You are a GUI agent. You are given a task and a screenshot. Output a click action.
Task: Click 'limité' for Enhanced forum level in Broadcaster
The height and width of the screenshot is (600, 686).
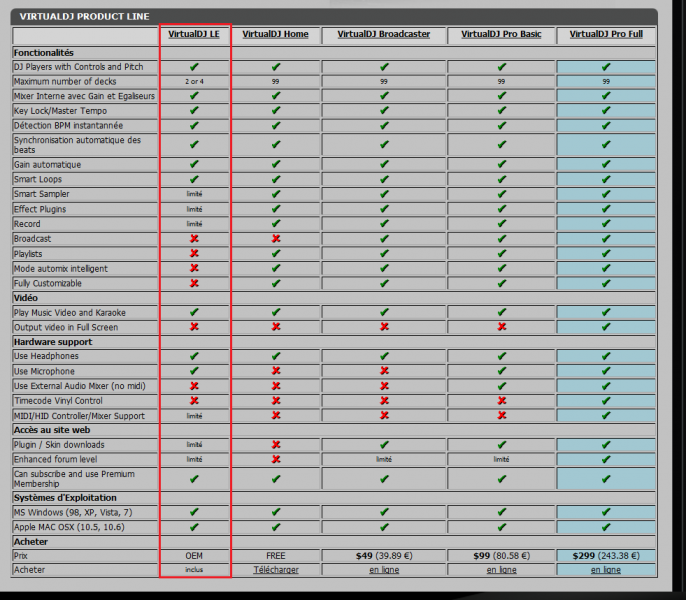[x=384, y=460]
